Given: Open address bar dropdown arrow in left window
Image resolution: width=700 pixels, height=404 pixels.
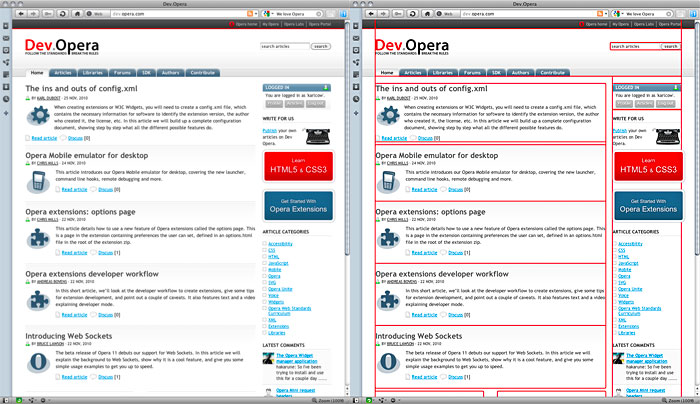Looking at the screenshot, I should point(256,14).
